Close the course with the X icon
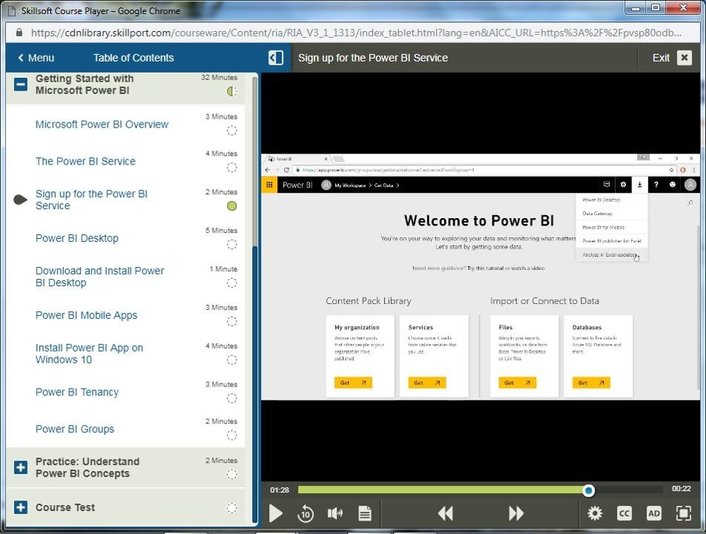This screenshot has width=706, height=534. [684, 58]
